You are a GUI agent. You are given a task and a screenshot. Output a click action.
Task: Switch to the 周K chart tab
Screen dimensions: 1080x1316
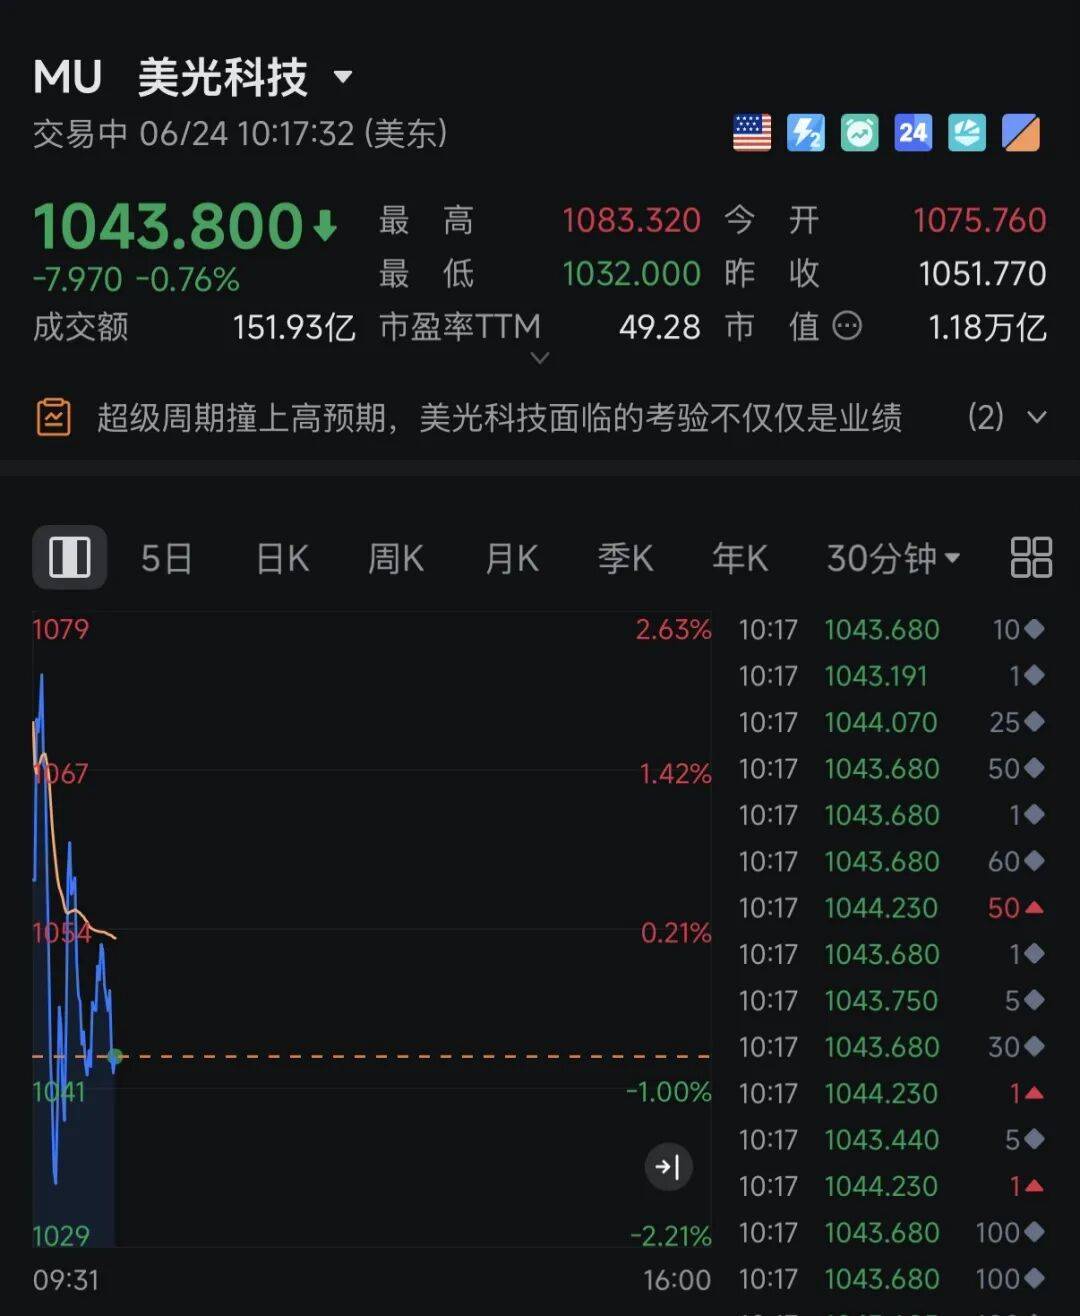pos(396,558)
